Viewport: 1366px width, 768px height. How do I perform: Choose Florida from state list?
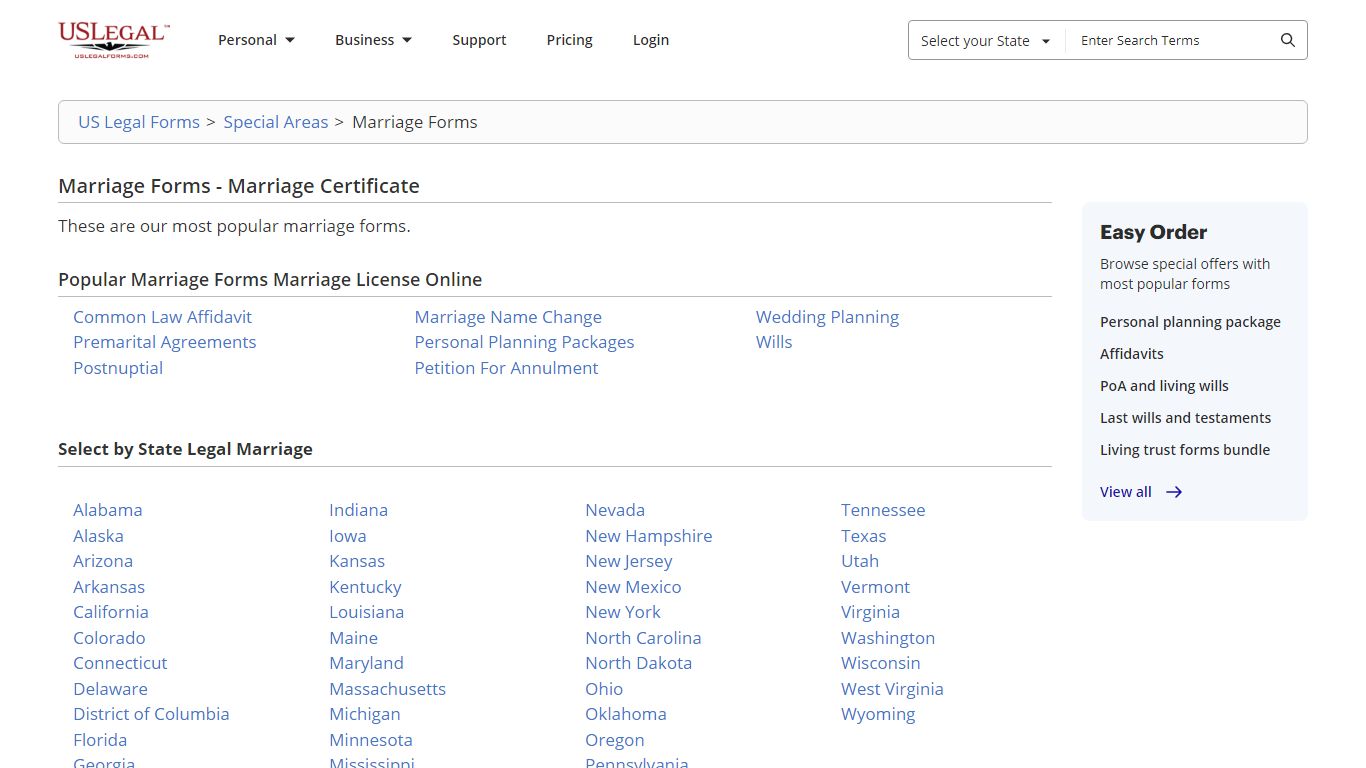coord(100,740)
